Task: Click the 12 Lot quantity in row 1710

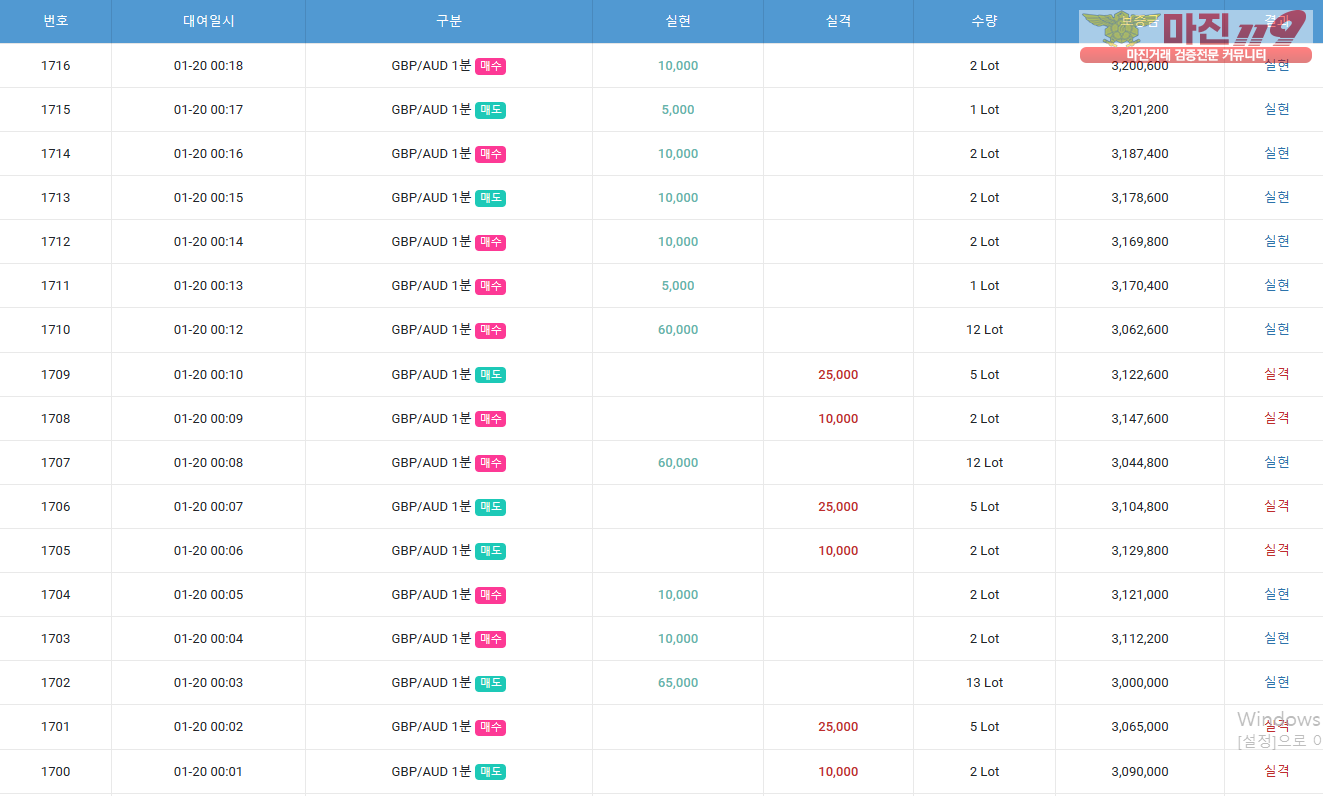Action: click(984, 330)
